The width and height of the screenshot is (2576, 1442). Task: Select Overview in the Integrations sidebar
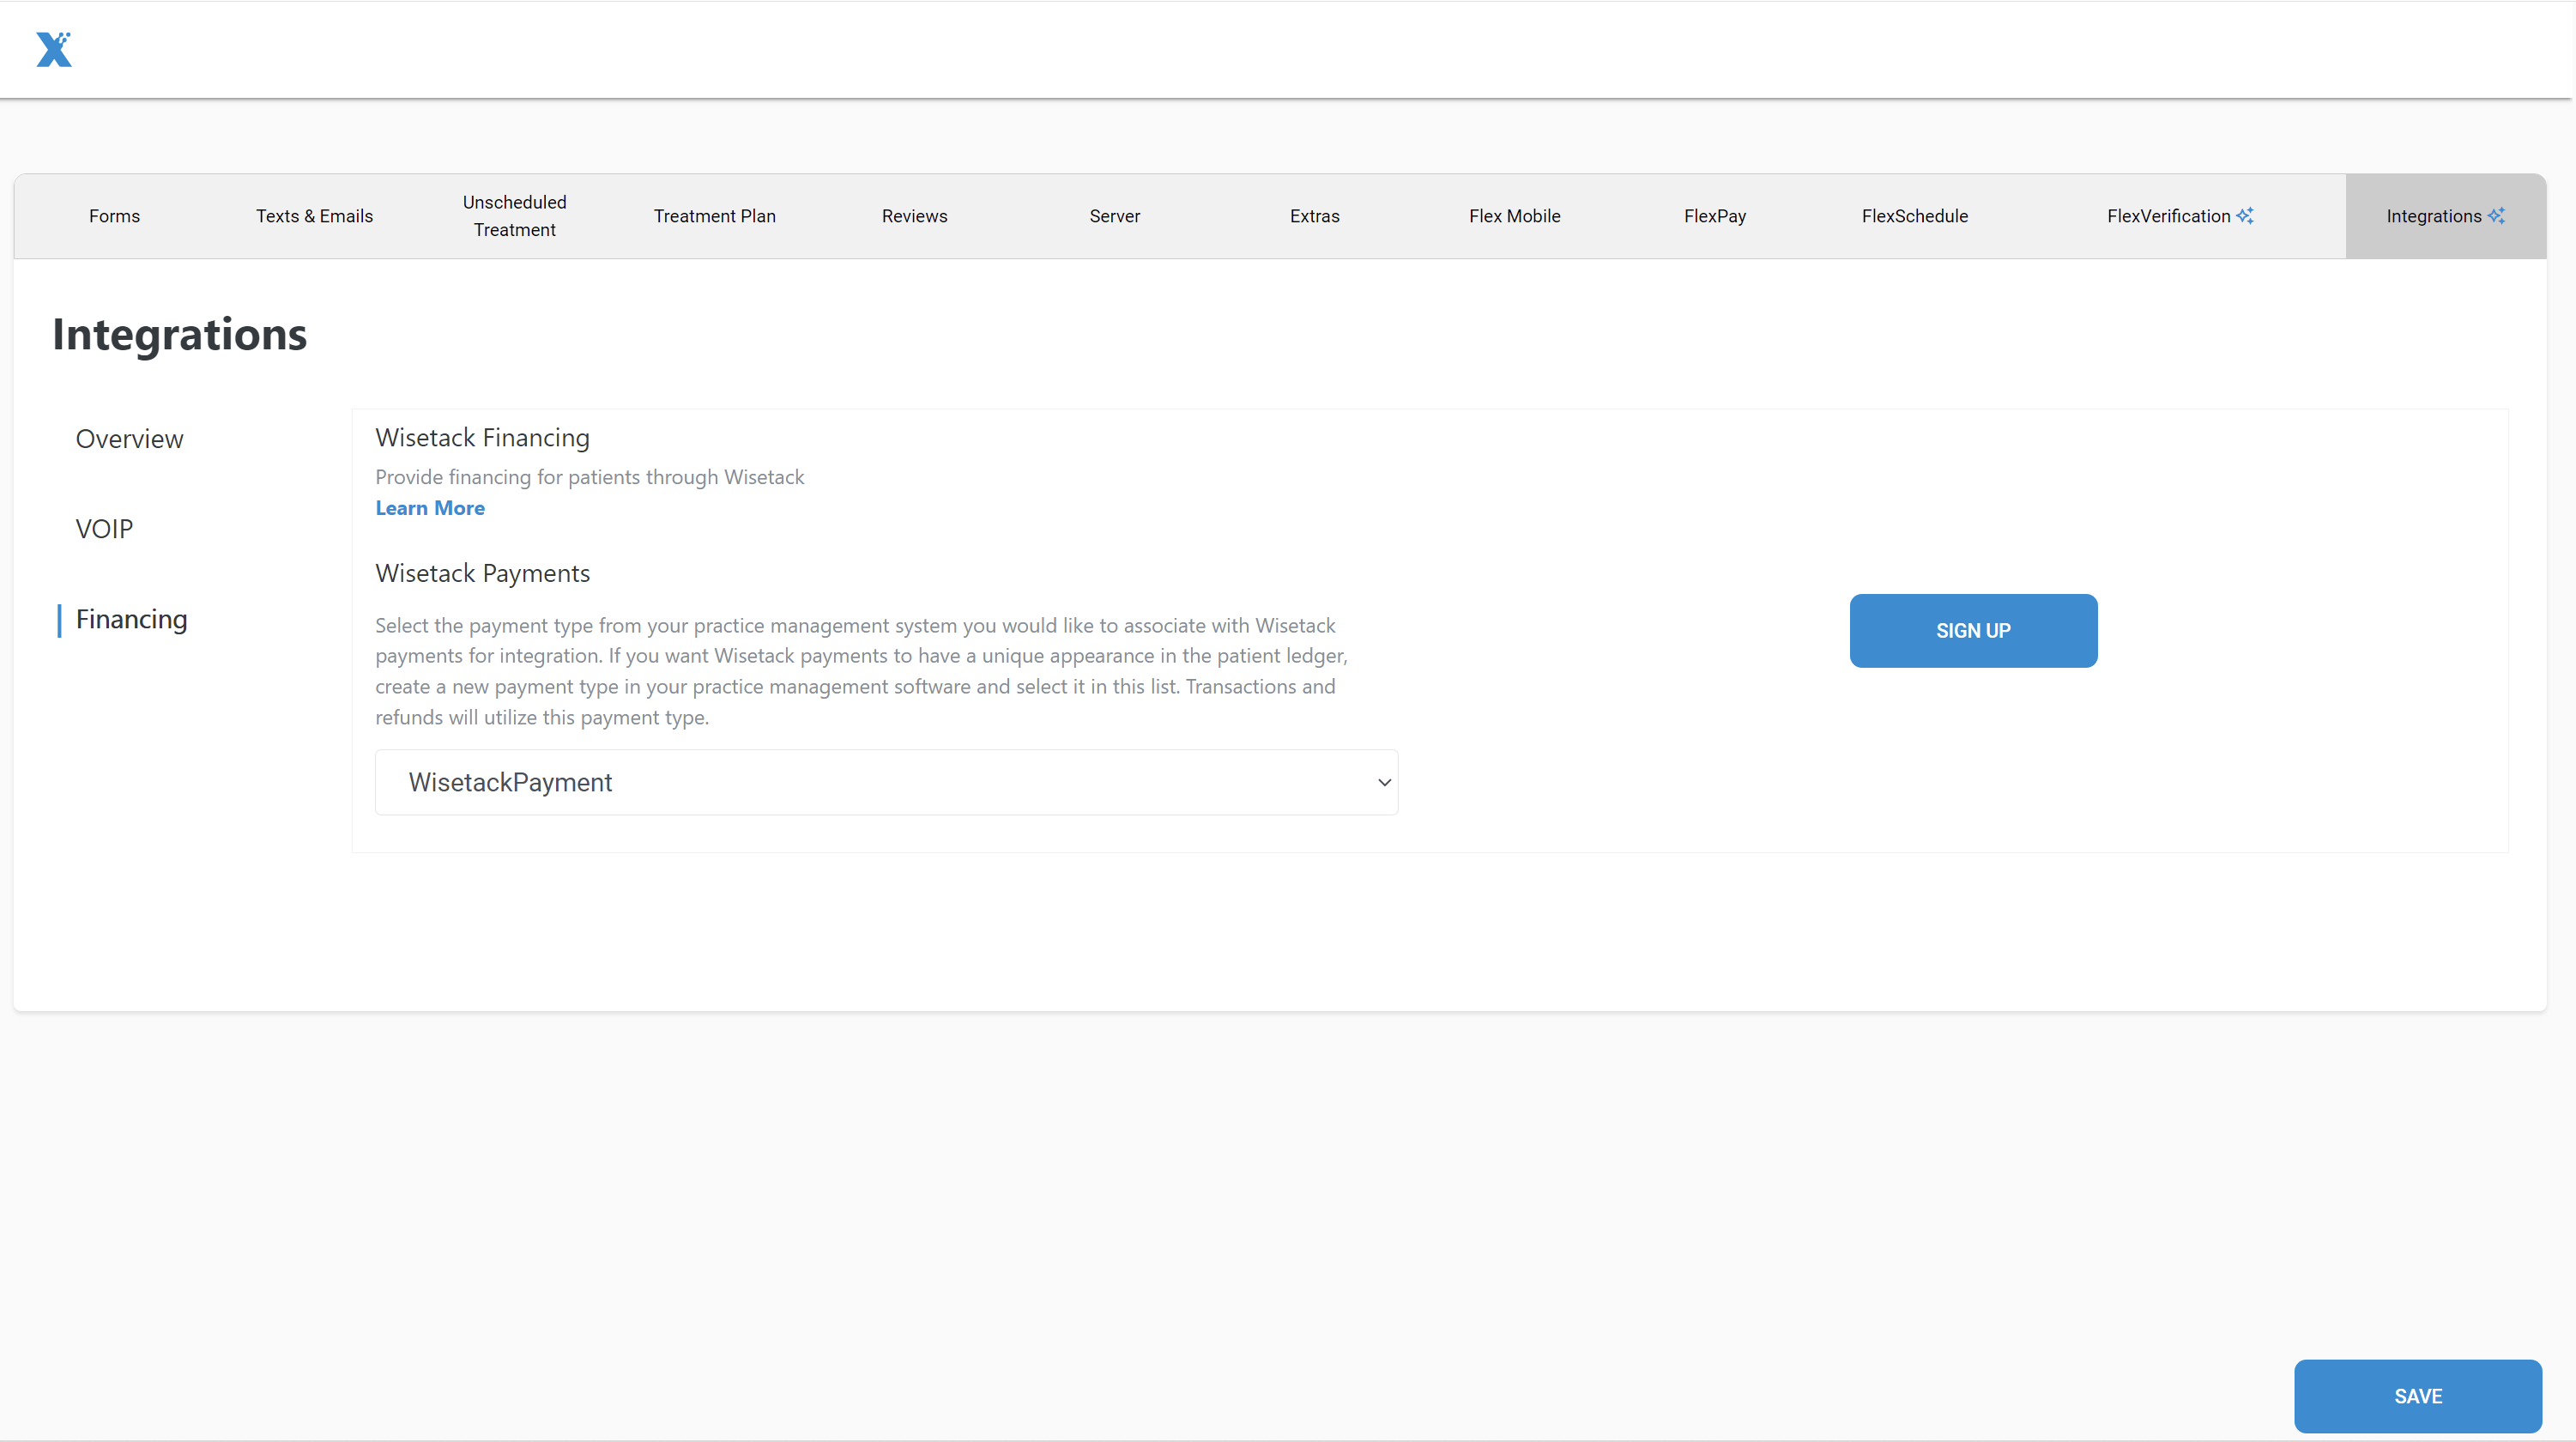coord(129,438)
